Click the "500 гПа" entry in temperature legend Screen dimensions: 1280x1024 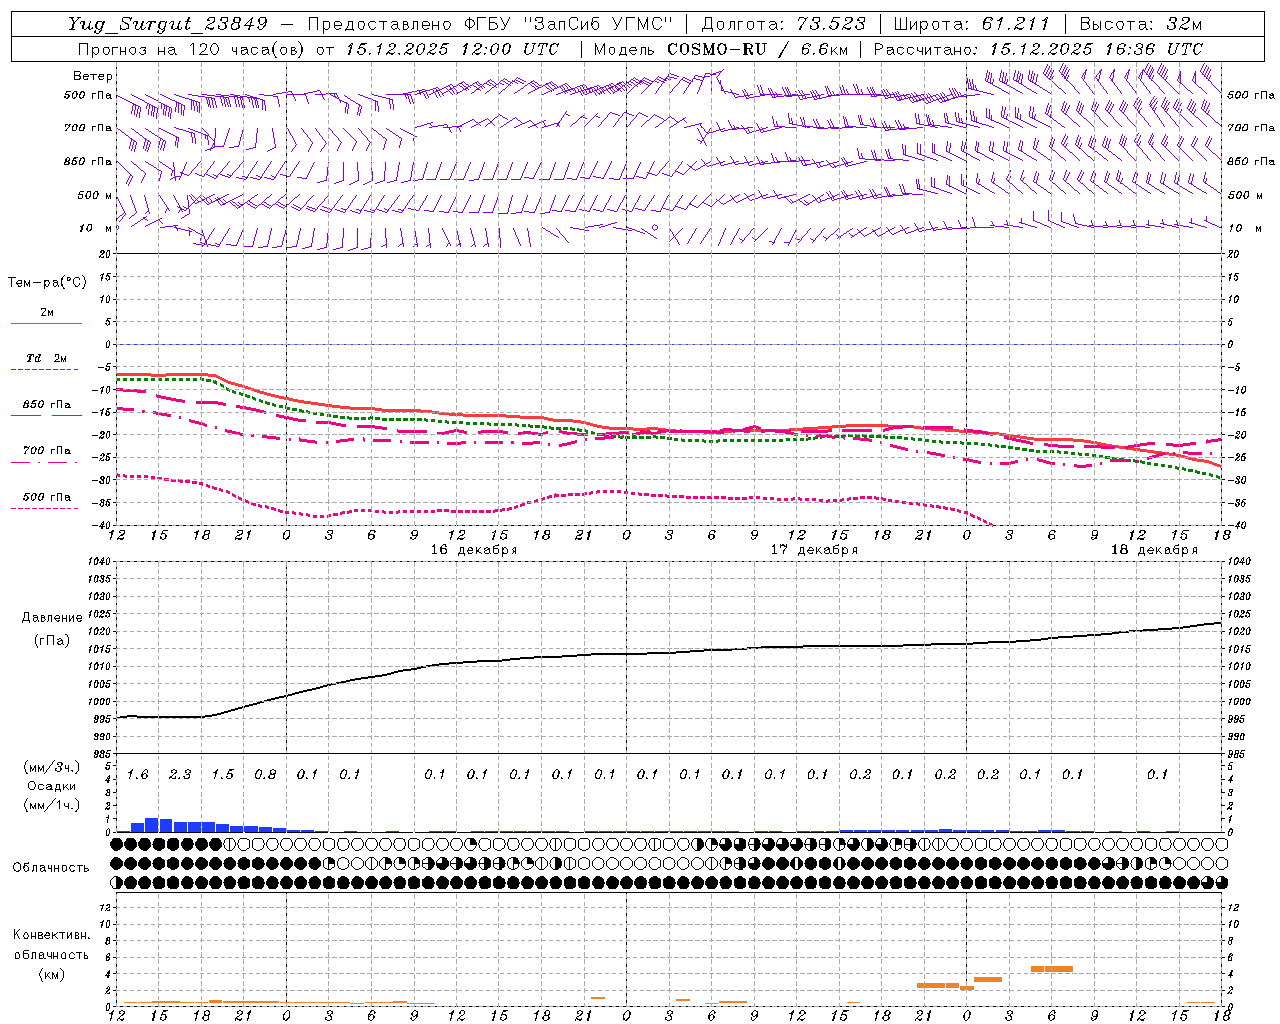[x=47, y=497]
